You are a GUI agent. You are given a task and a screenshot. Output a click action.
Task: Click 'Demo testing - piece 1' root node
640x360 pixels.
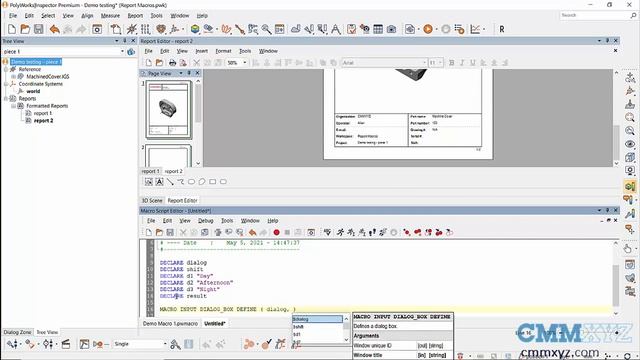[x=36, y=62]
